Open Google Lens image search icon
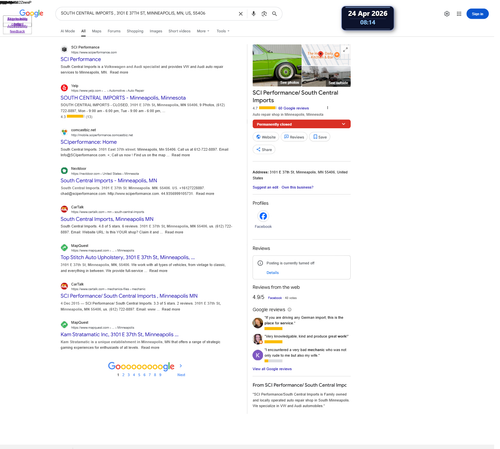 point(264,14)
